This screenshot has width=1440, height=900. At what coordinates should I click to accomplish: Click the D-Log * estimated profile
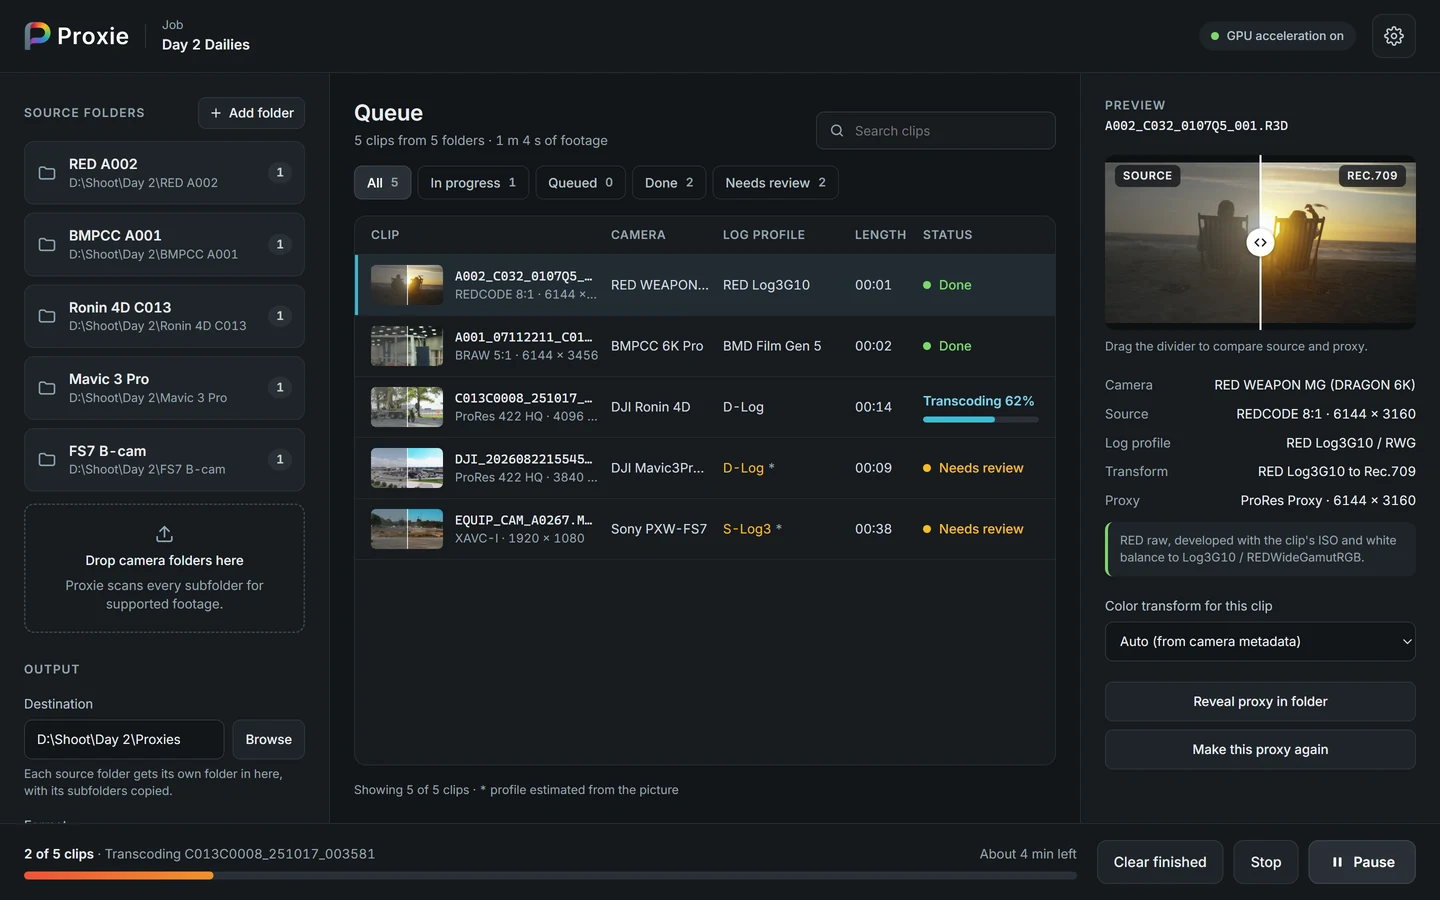749,468
